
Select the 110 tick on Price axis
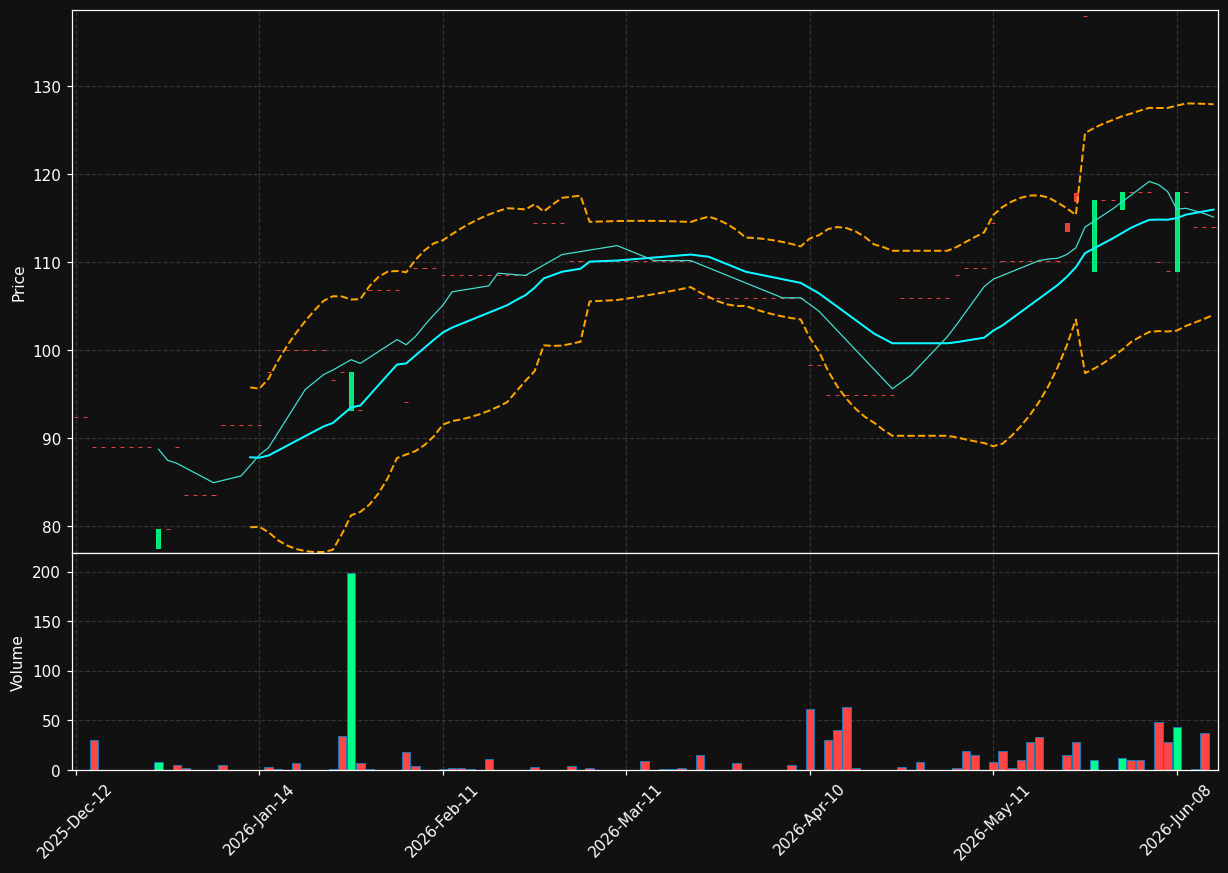click(48, 263)
